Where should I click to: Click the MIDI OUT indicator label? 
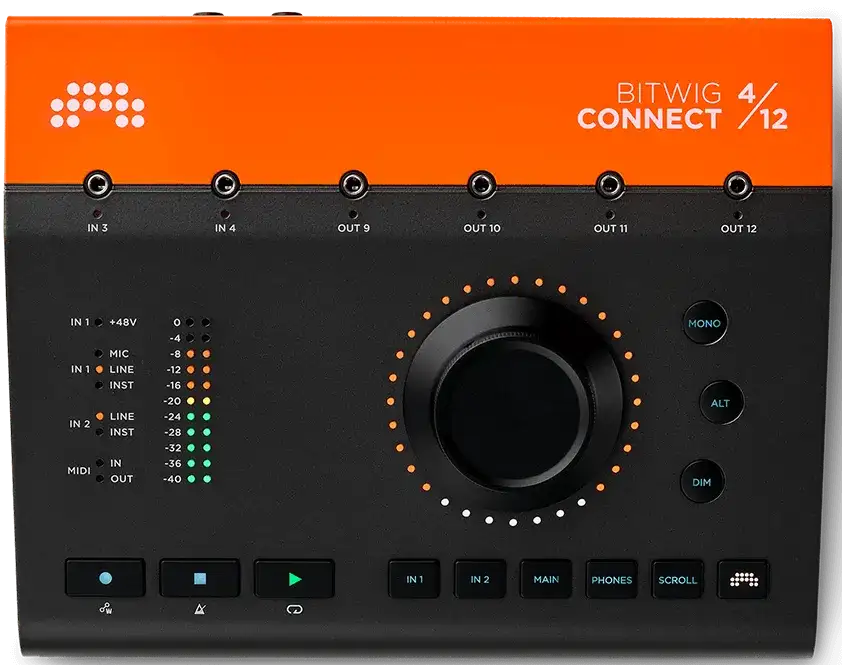[x=122, y=479]
